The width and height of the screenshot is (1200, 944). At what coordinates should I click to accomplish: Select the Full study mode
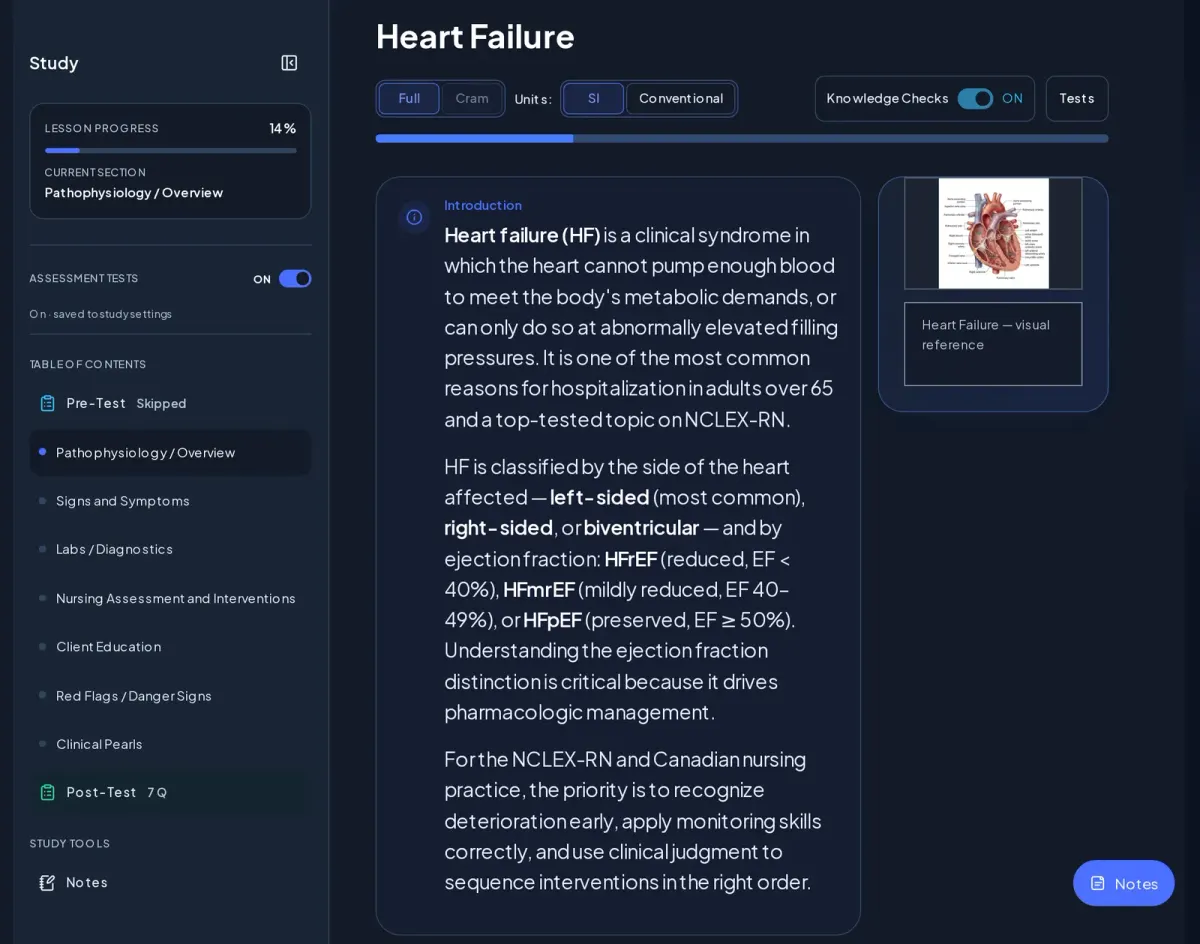point(409,98)
